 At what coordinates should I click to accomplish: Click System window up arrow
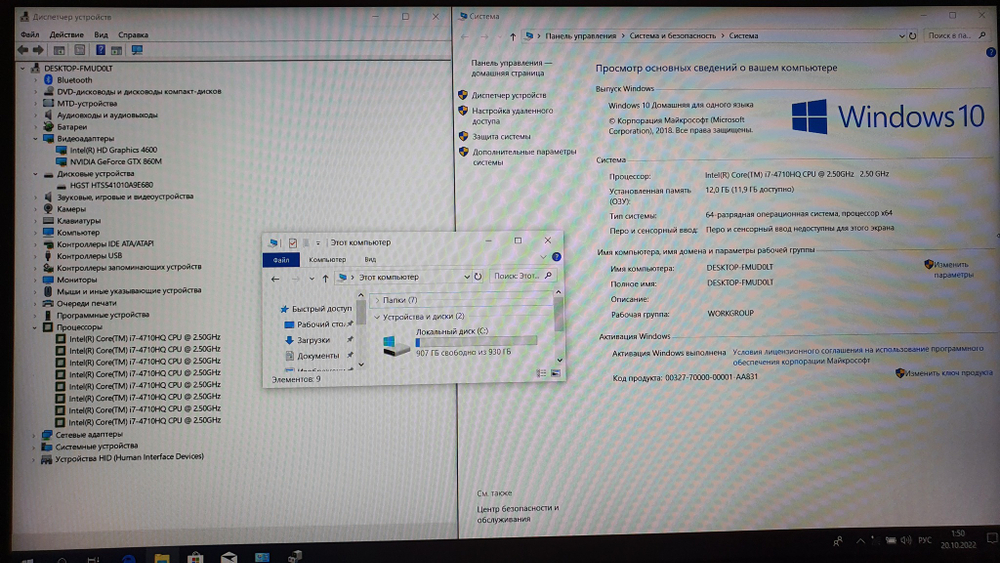click(513, 37)
